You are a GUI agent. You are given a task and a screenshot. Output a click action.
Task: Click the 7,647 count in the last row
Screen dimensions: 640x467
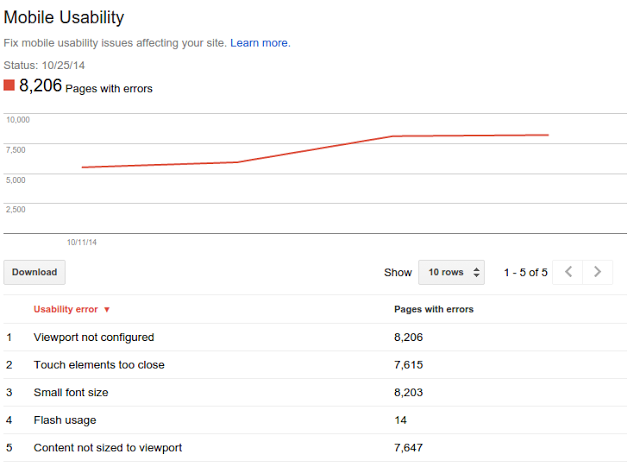(410, 448)
